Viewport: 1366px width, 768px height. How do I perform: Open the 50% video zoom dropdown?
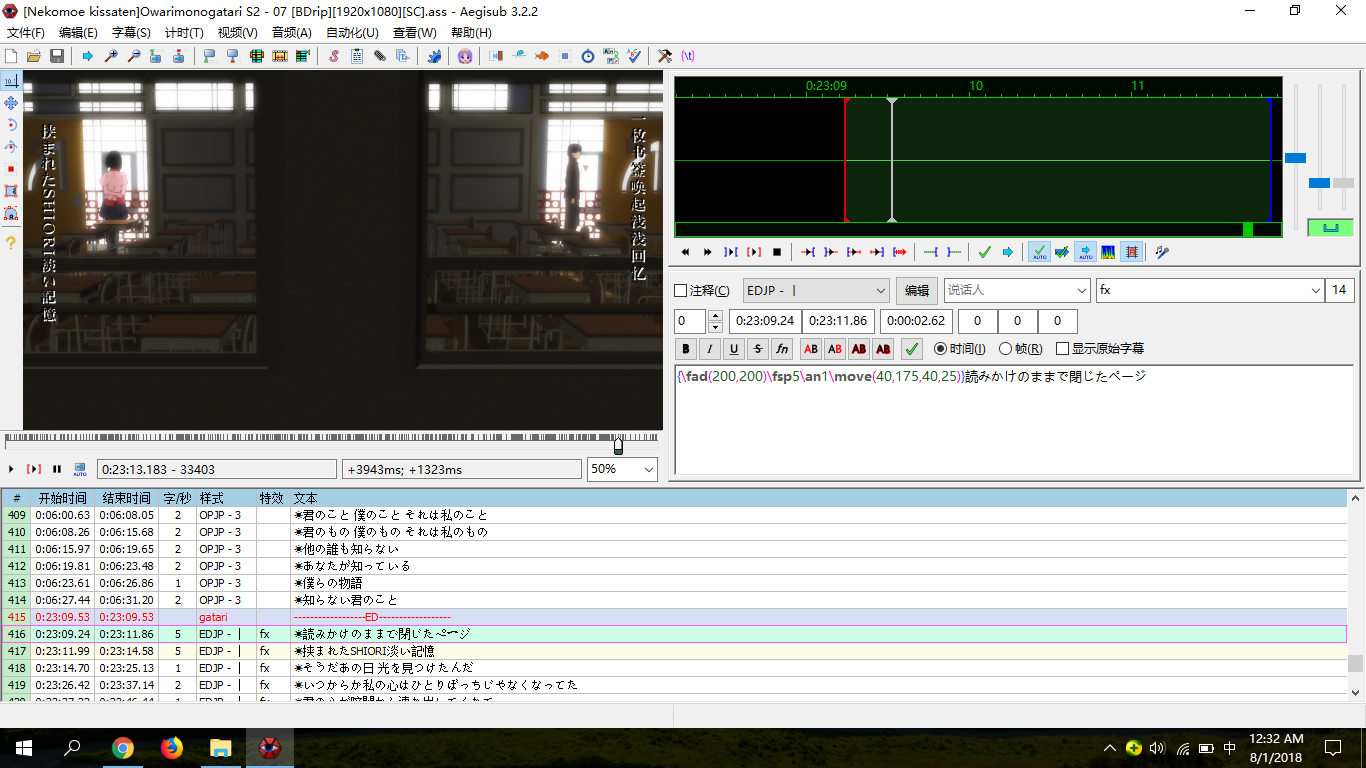[648, 469]
